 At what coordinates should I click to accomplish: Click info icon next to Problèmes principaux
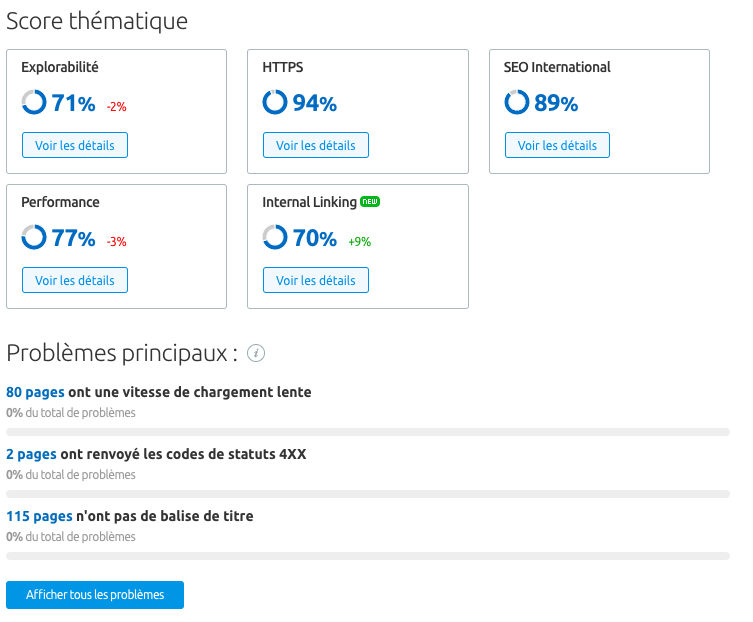(256, 354)
